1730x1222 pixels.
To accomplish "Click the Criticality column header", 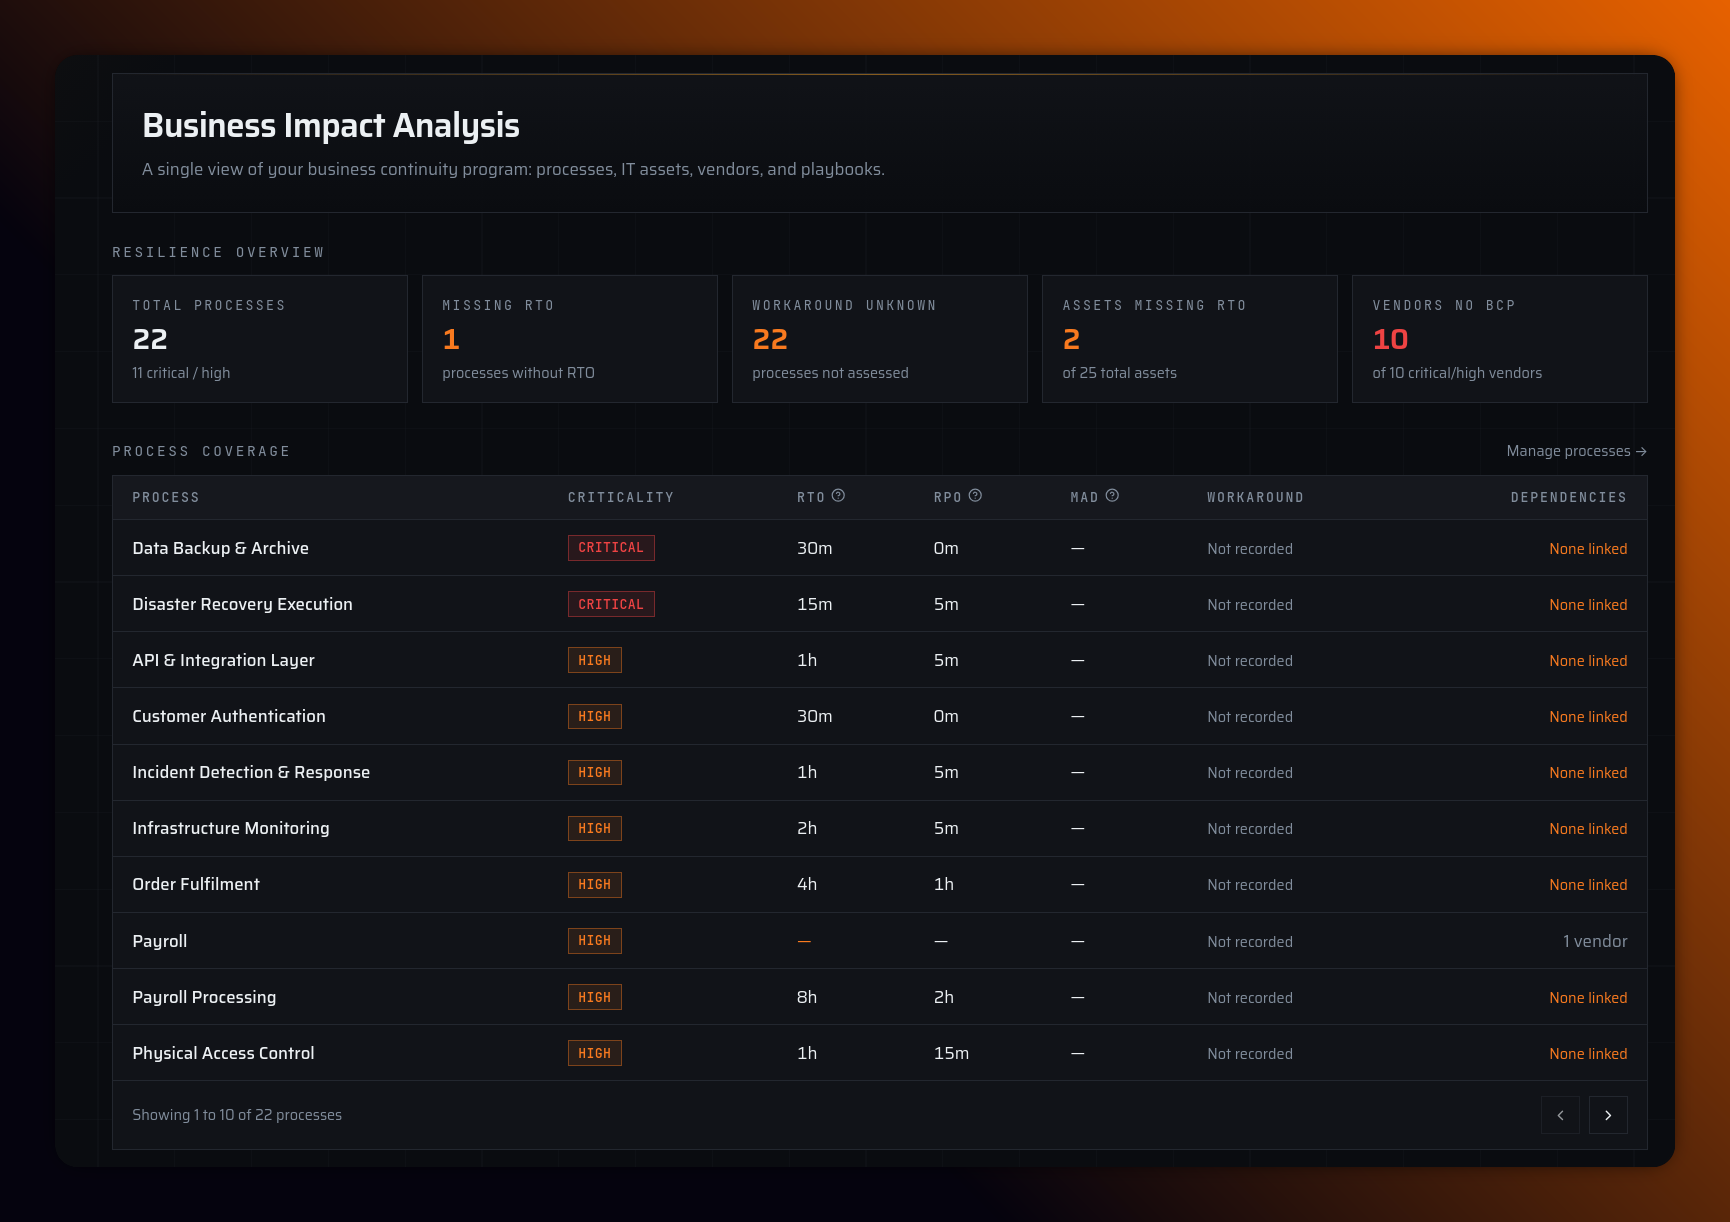I will [x=621, y=497].
